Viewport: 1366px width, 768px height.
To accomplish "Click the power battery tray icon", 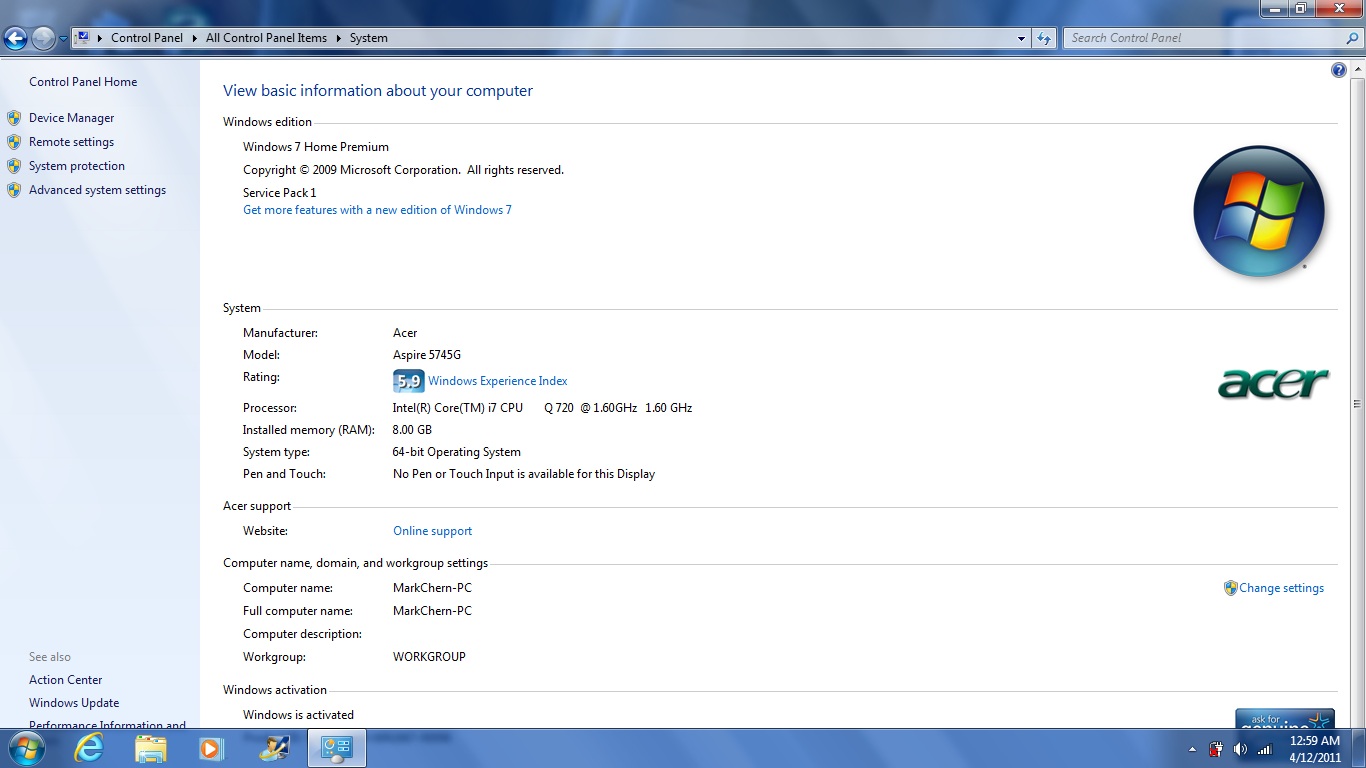I will tap(1216, 749).
